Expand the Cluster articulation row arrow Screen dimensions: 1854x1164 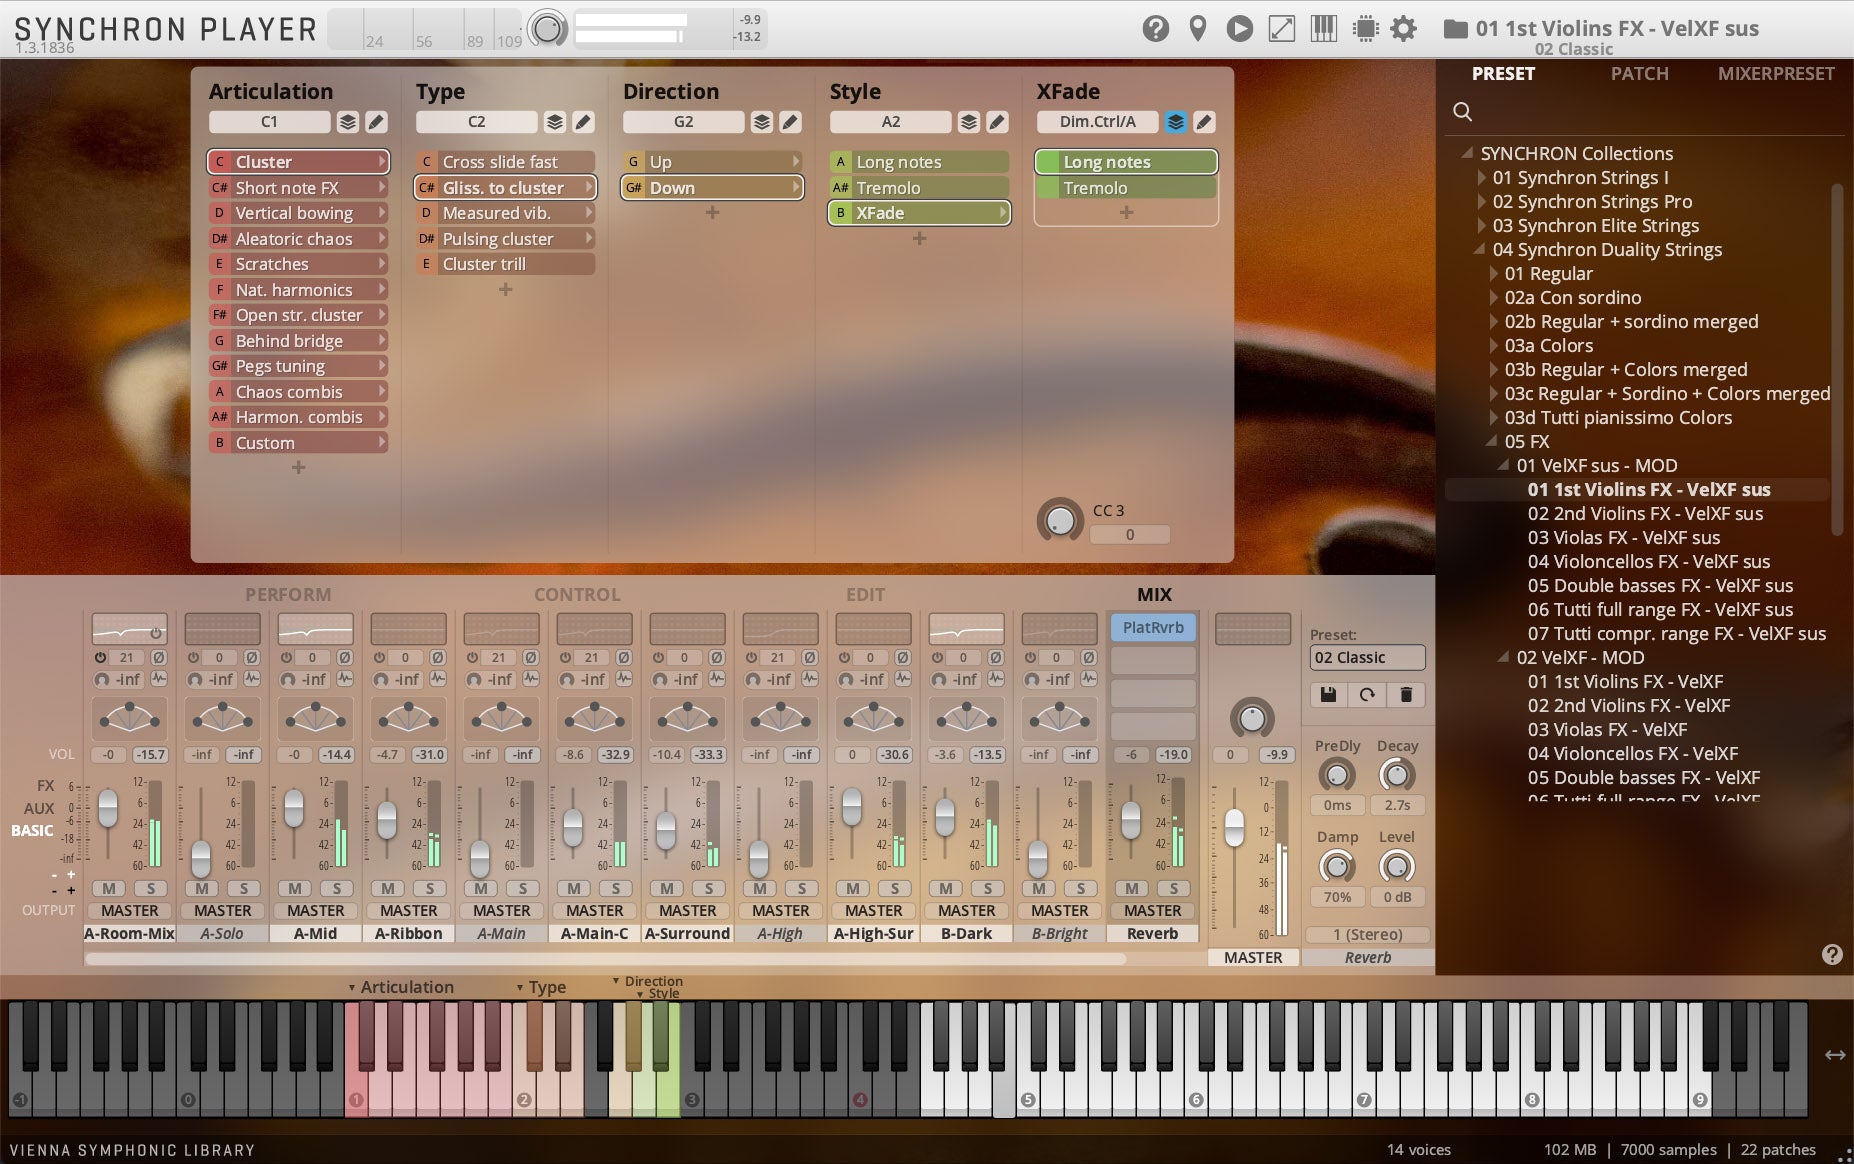point(383,161)
